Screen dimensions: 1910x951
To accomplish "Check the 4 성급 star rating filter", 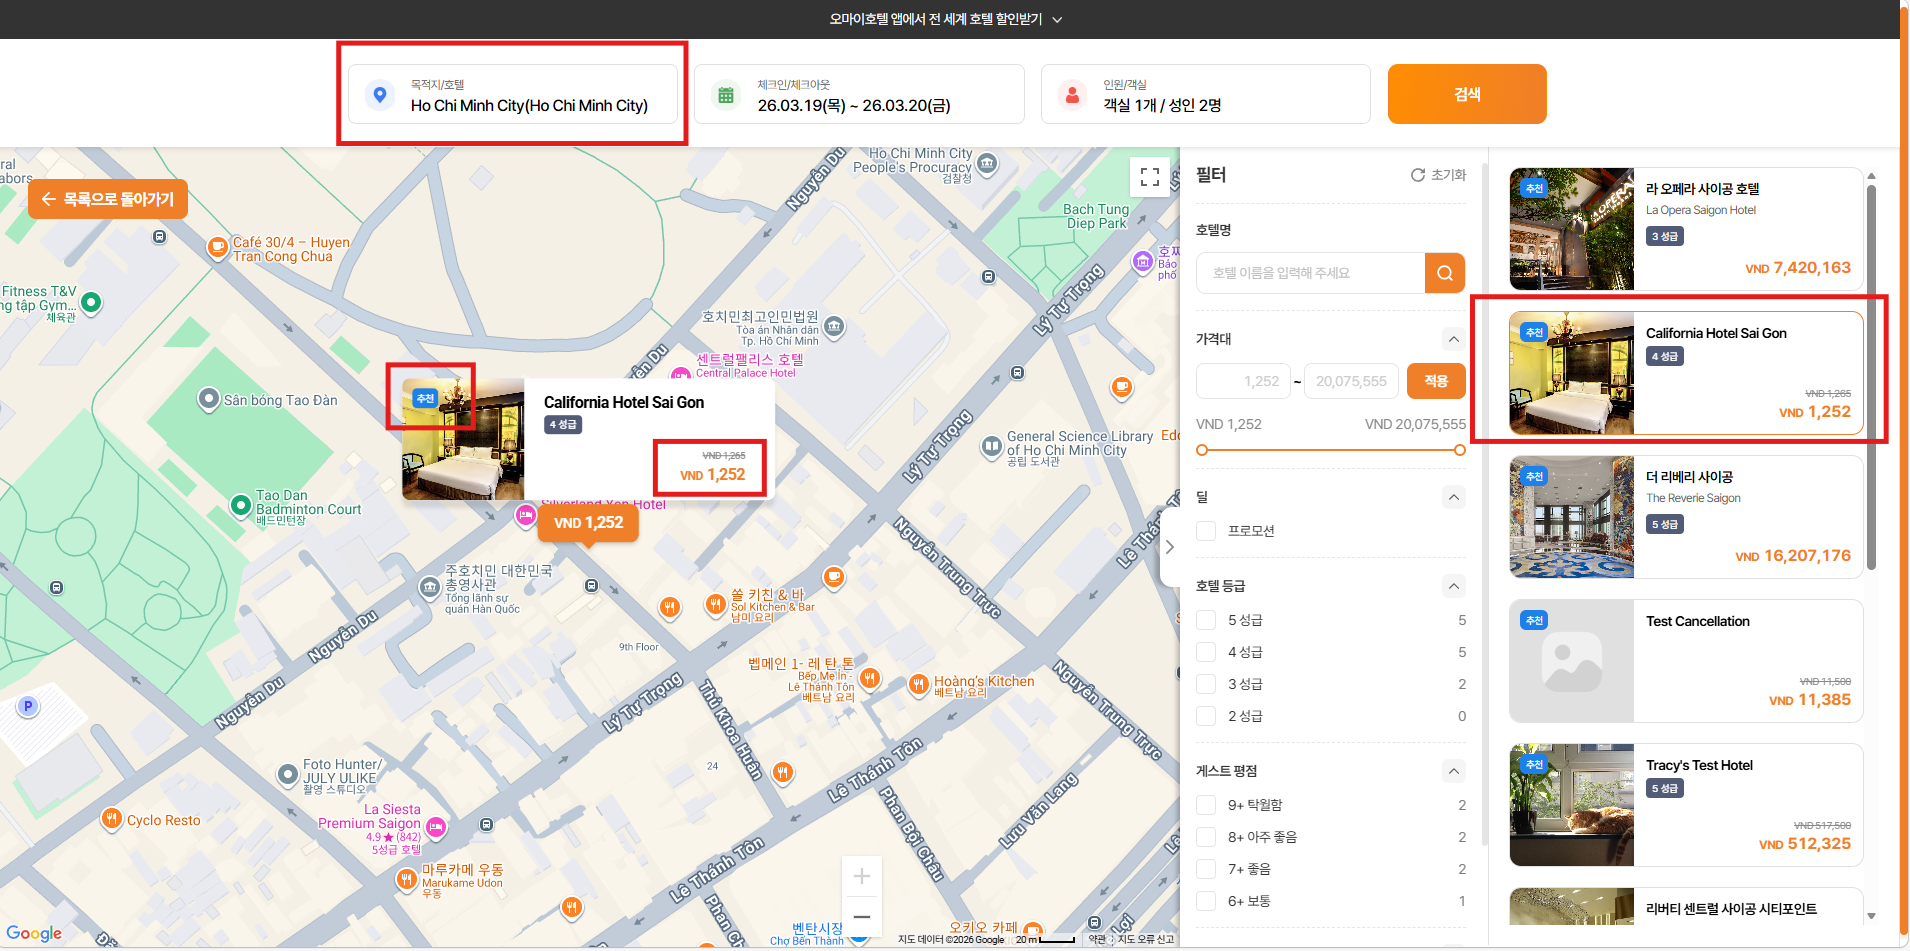I will (x=1206, y=652).
